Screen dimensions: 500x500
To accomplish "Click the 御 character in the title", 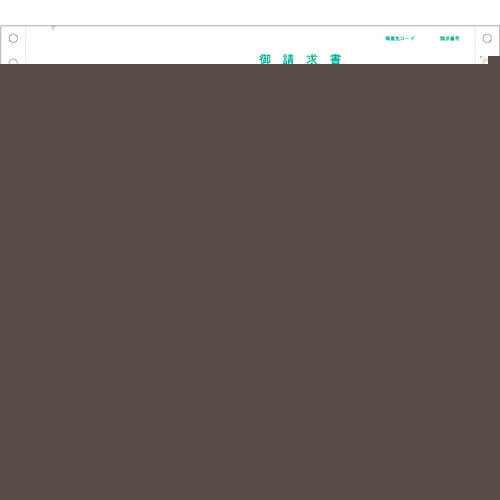I will (265, 59).
